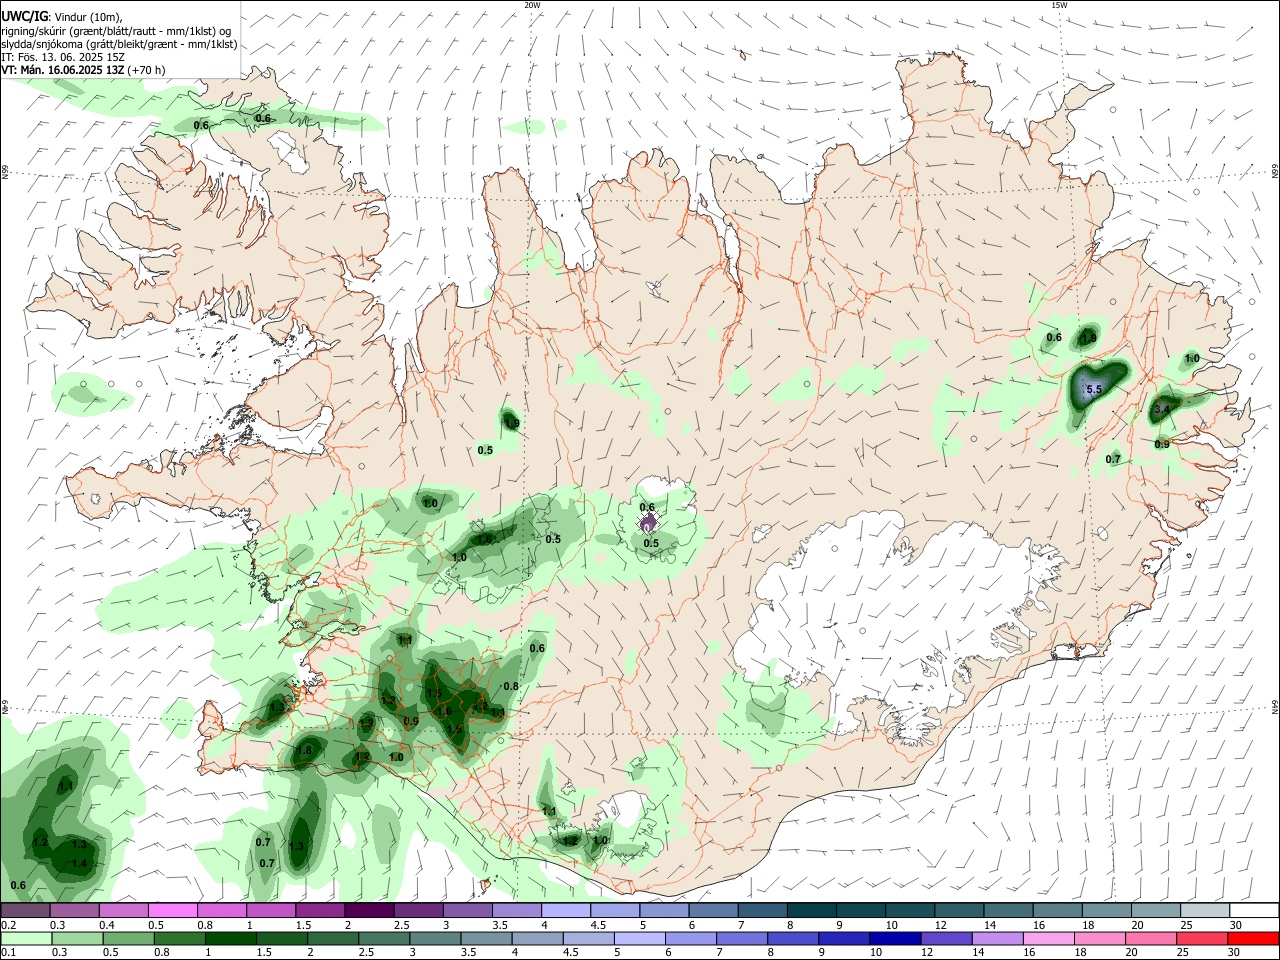The height and width of the screenshot is (960, 1280).
Task: Click the 3.4 precipitation value near the east coast
Action: 1162,410
